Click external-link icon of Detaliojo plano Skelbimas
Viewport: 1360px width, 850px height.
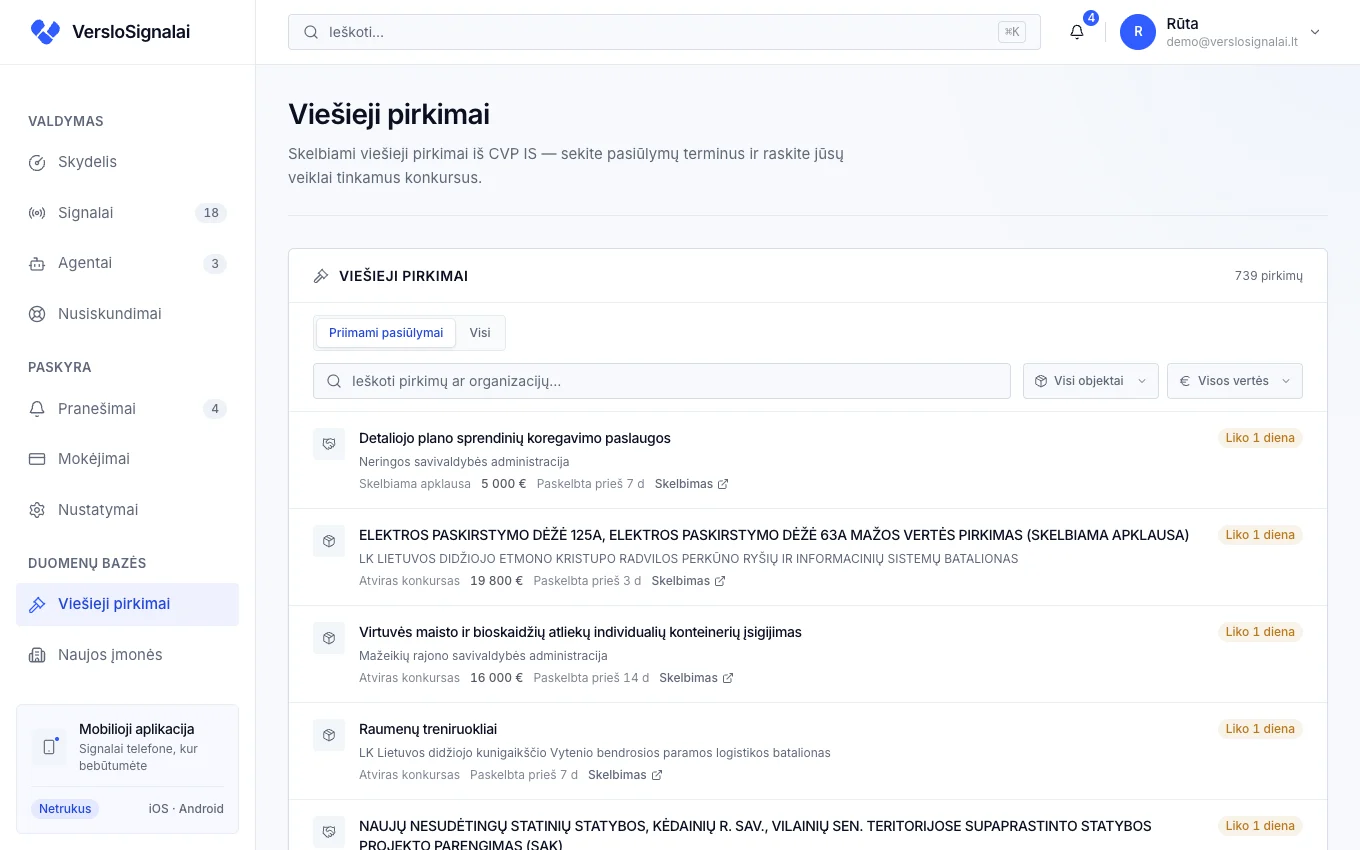(723, 484)
